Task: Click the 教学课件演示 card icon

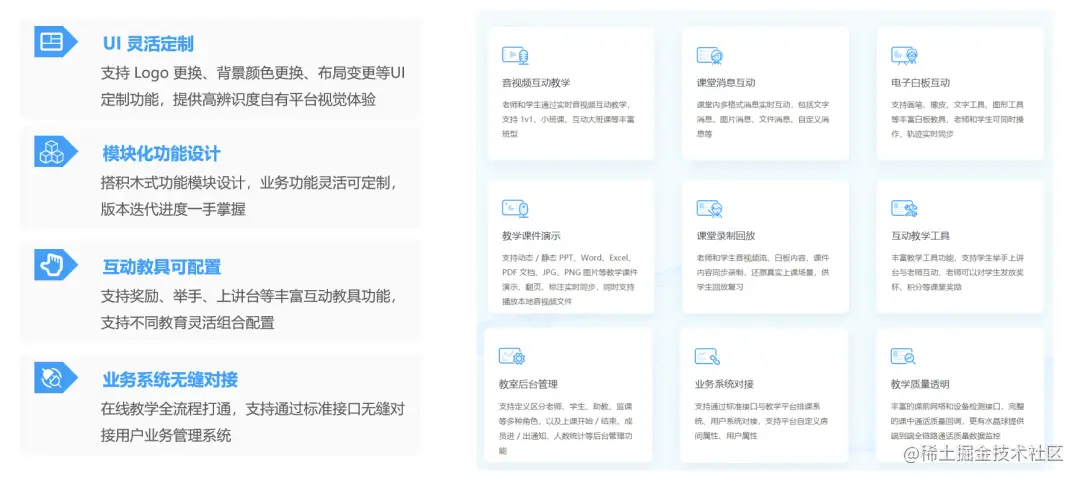Action: pos(515,208)
